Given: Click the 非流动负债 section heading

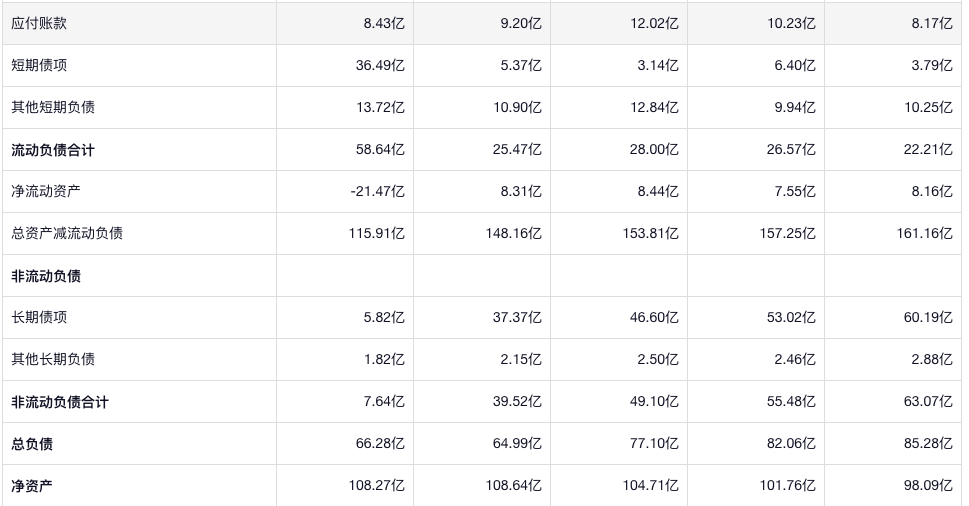Looking at the screenshot, I should pos(46,276).
